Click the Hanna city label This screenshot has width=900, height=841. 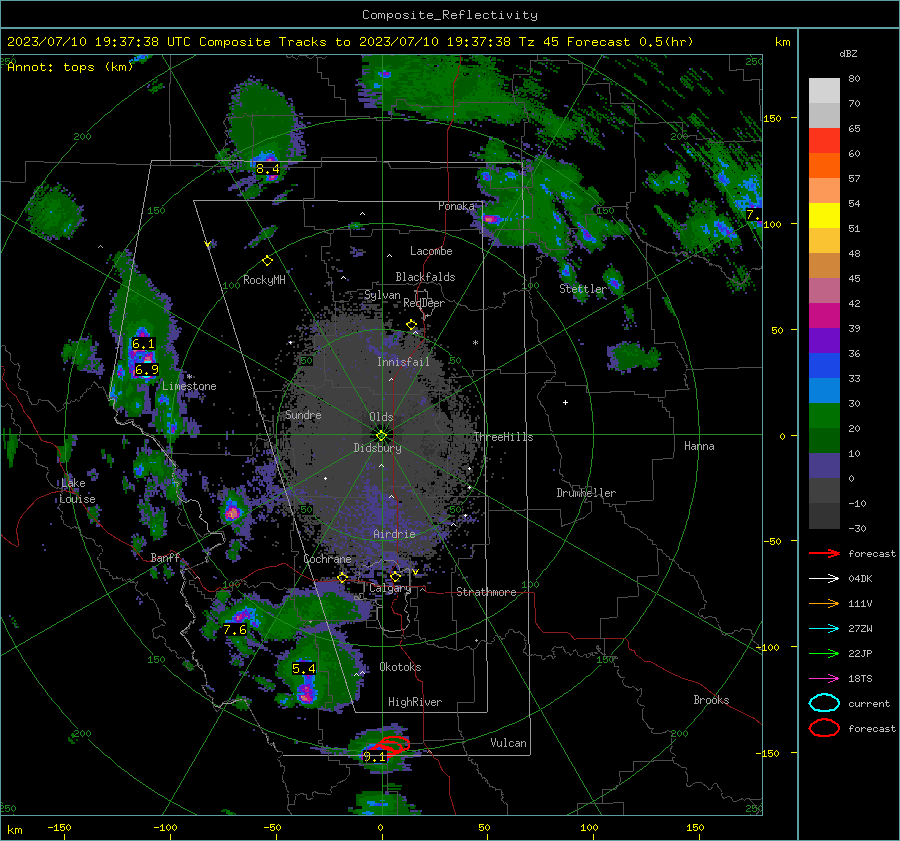tap(699, 446)
